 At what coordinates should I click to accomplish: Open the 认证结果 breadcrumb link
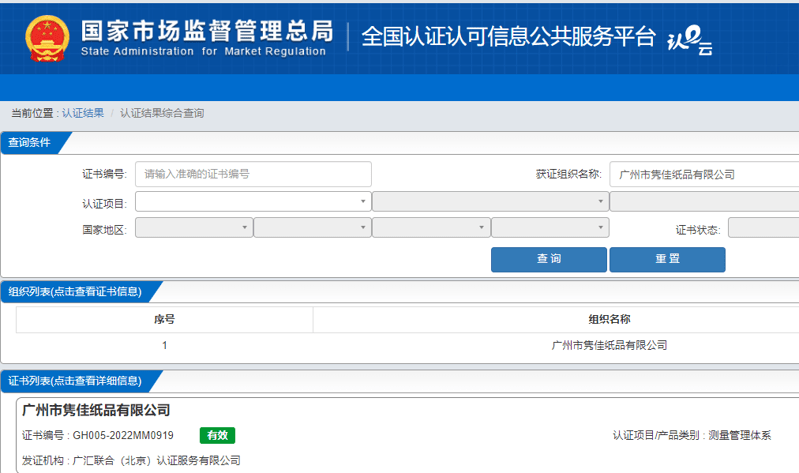(83, 113)
